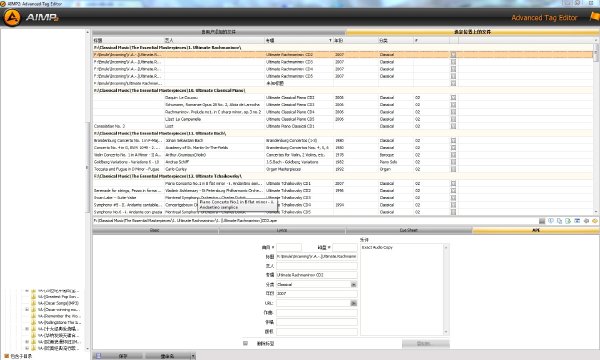Select the Baroque genre cell
Image resolution: width=600 pixels, height=360 pixels.
coord(396,155)
